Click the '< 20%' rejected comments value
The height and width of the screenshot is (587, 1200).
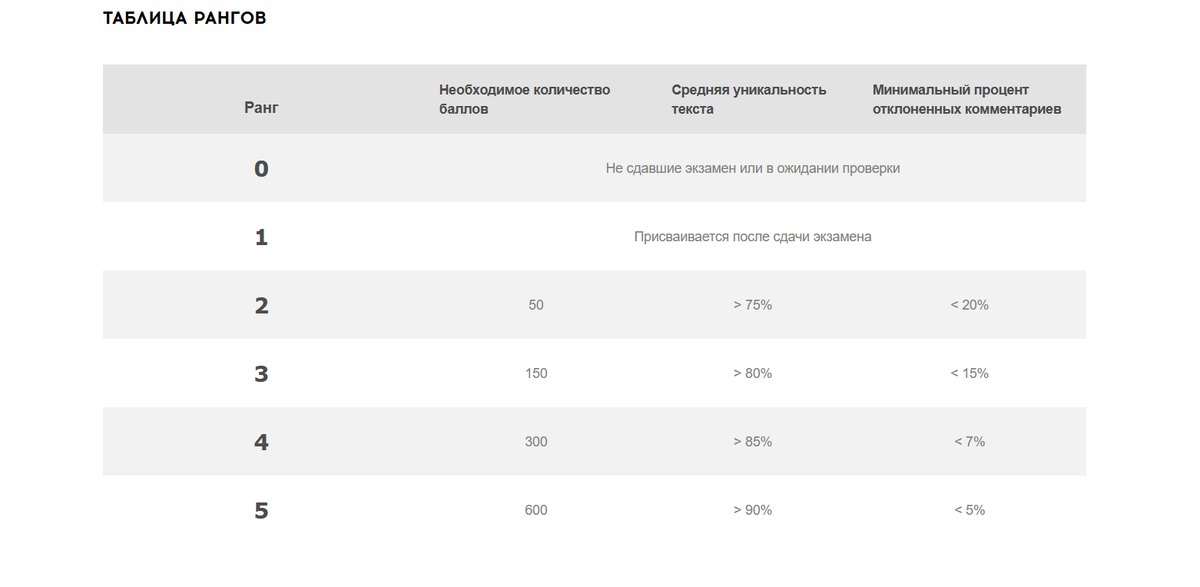970,305
